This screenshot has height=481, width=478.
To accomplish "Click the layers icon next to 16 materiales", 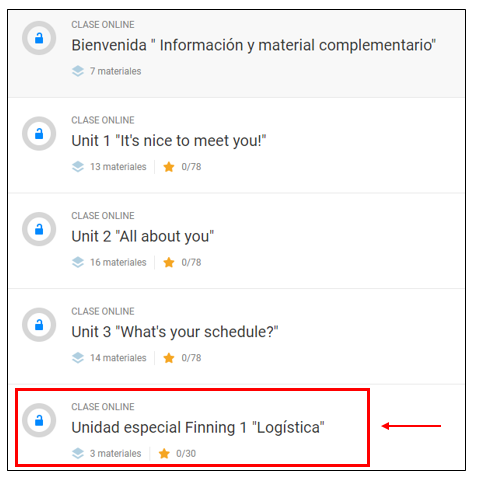I will pyautogui.click(x=78, y=262).
